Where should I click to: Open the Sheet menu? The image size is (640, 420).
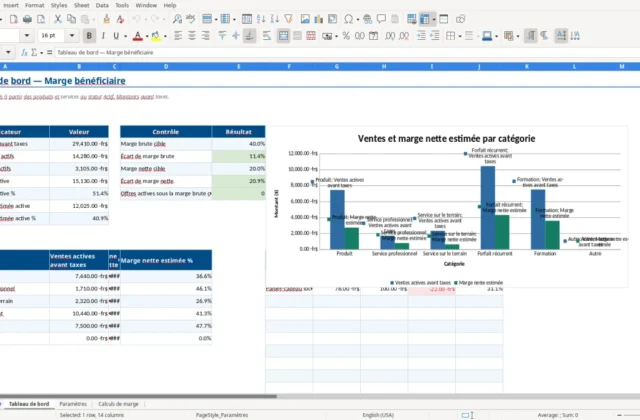tap(81, 5)
